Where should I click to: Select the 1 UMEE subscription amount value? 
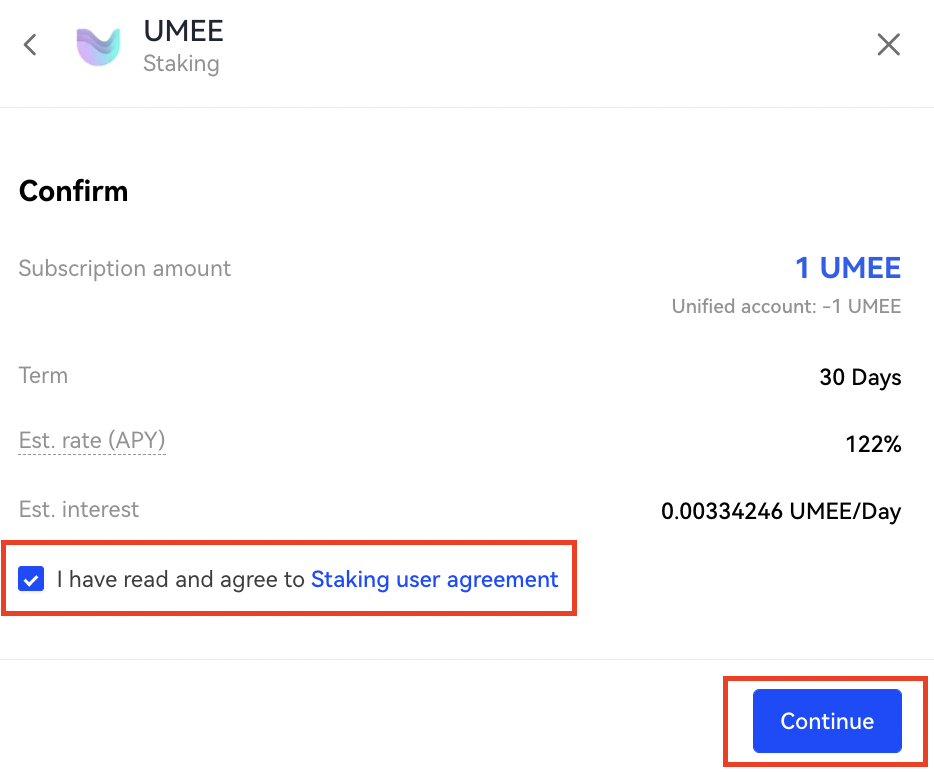(x=848, y=267)
